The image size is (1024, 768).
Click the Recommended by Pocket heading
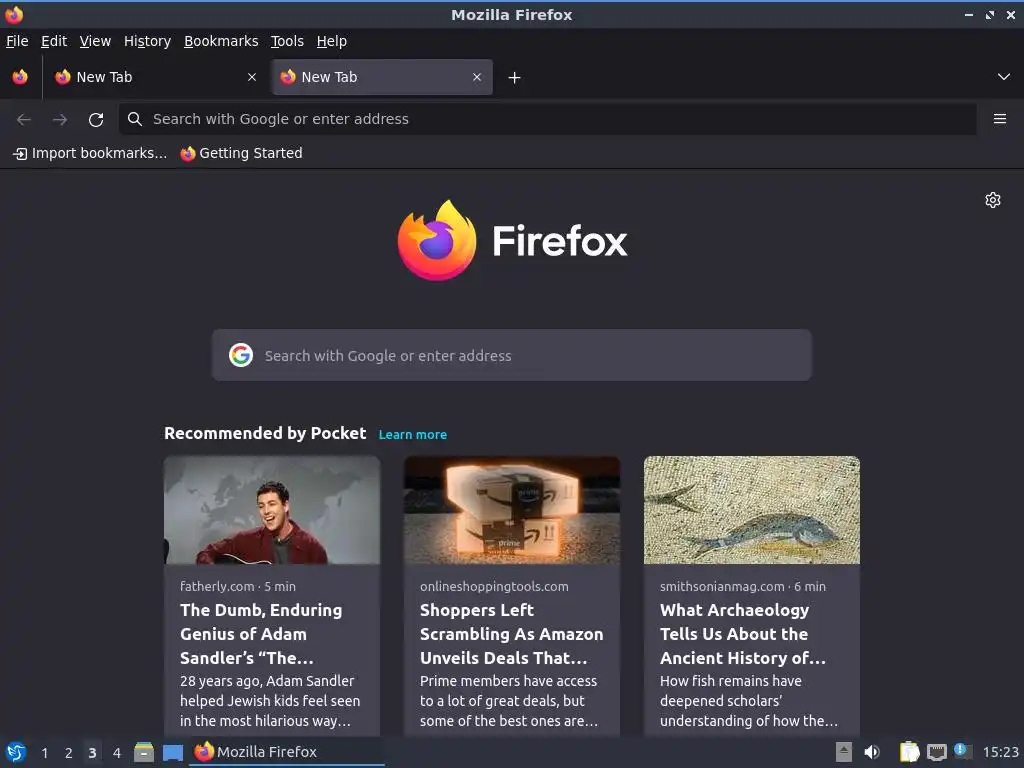[265, 434]
